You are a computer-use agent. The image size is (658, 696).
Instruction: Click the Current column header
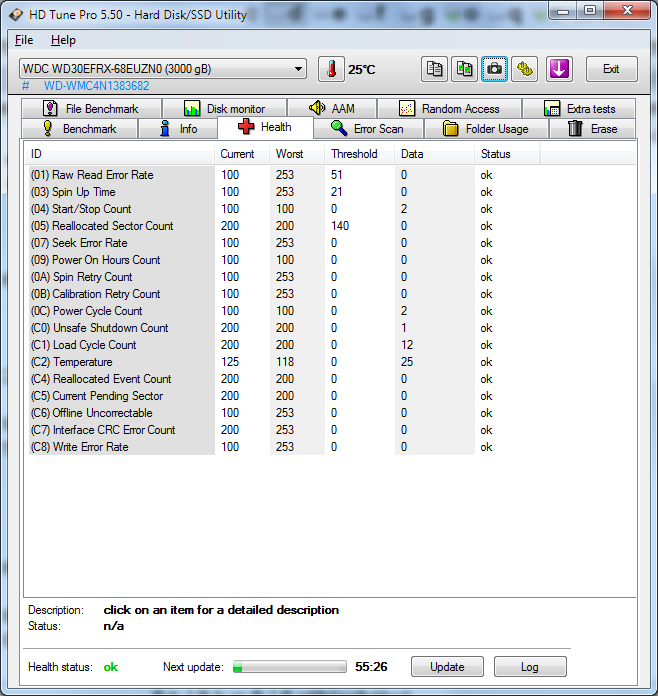pyautogui.click(x=242, y=154)
